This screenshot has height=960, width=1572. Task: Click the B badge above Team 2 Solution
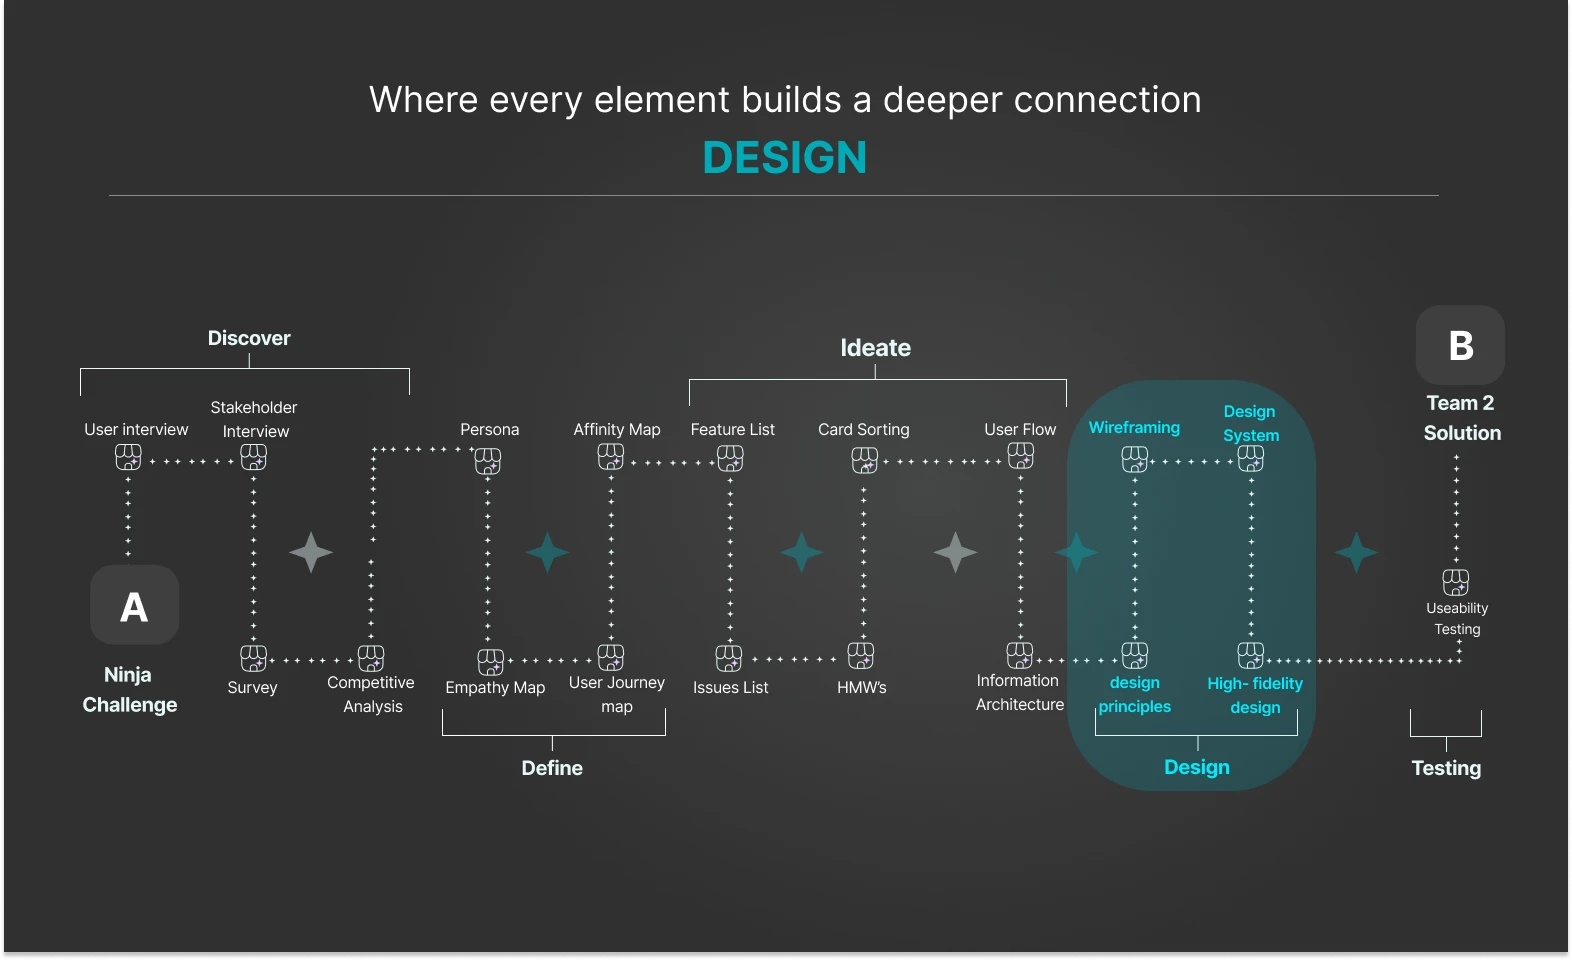pyautogui.click(x=1460, y=345)
